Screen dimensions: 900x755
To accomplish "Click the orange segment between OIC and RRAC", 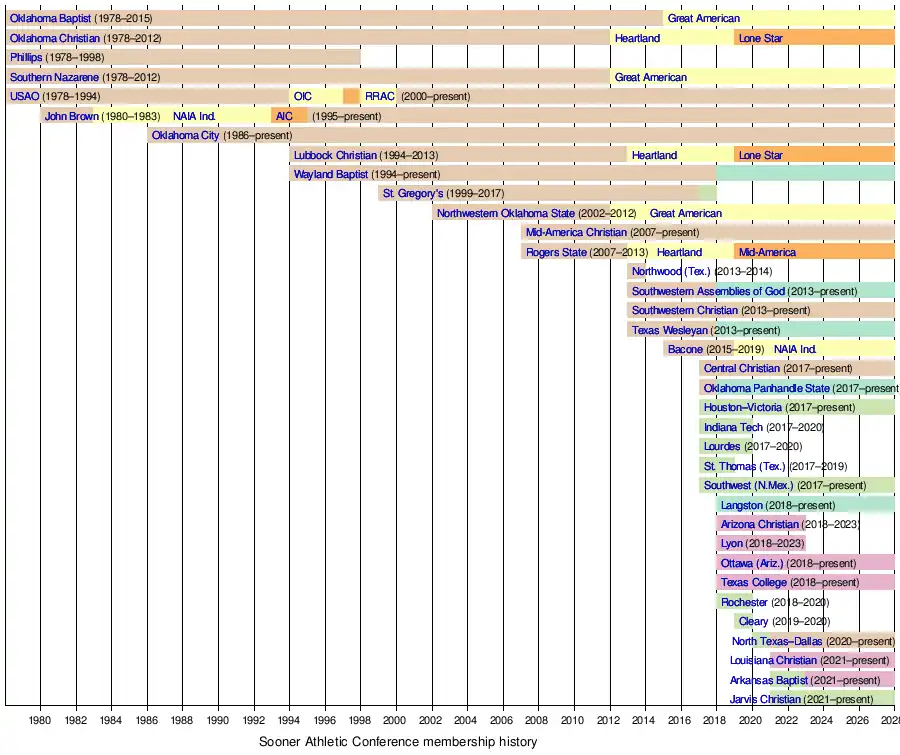I will [351, 96].
